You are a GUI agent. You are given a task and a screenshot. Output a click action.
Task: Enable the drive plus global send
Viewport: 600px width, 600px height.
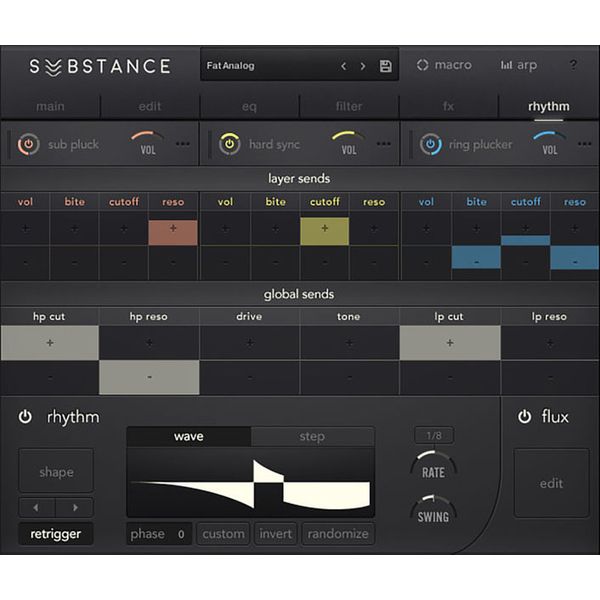tap(249, 343)
